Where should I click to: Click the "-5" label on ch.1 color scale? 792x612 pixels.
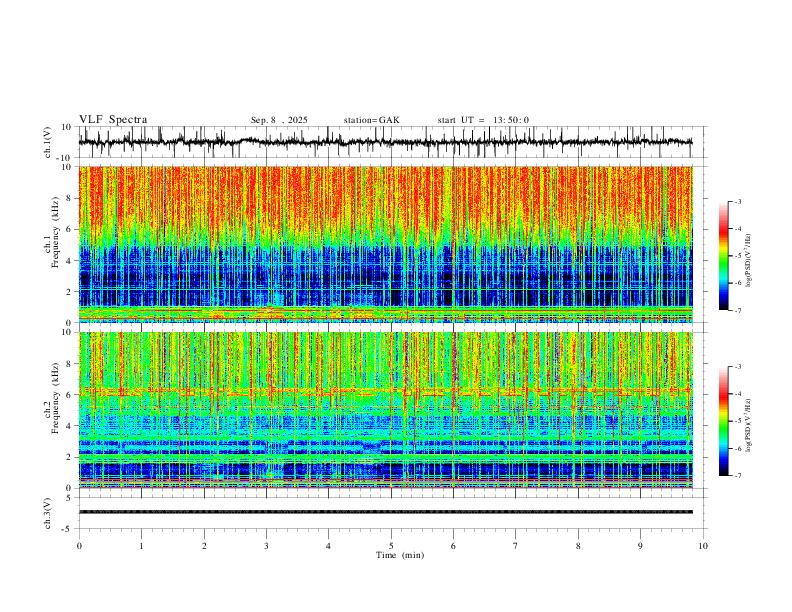[738, 256]
